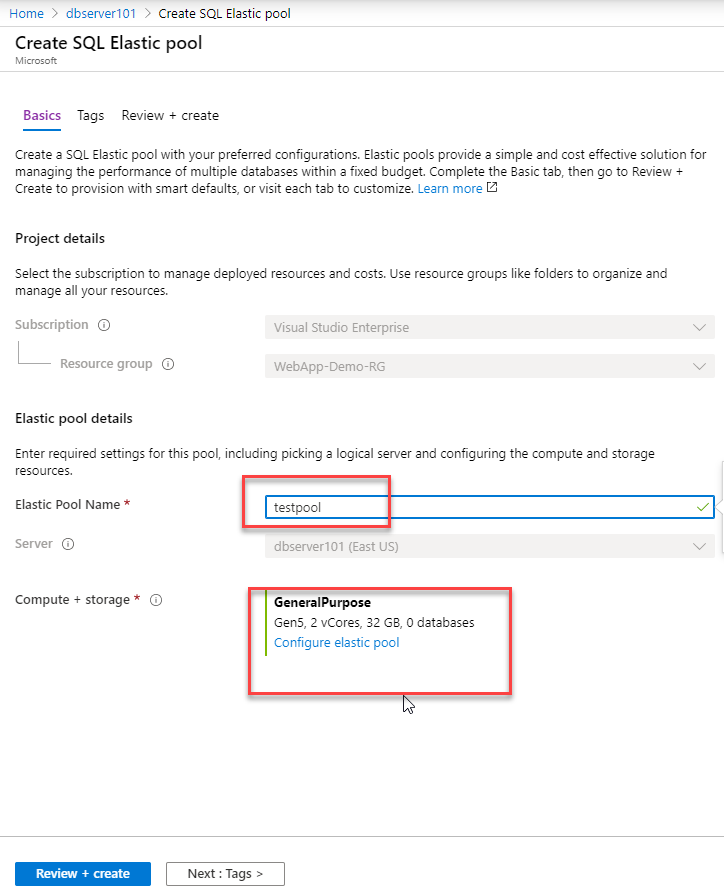Viewport: 724px width, 896px height.
Task: Click the Elastic Pool Name input field
Action: click(490, 507)
